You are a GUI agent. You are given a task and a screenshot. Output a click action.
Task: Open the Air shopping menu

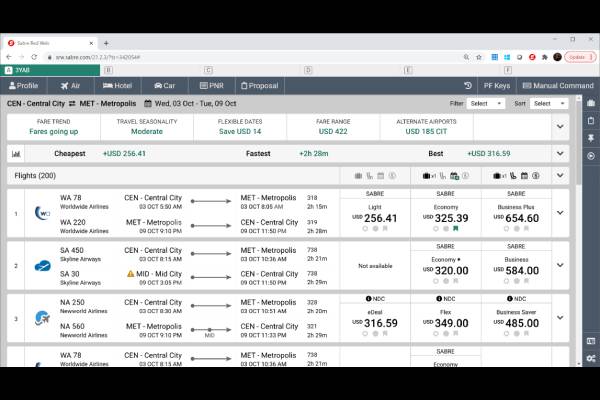click(70, 86)
